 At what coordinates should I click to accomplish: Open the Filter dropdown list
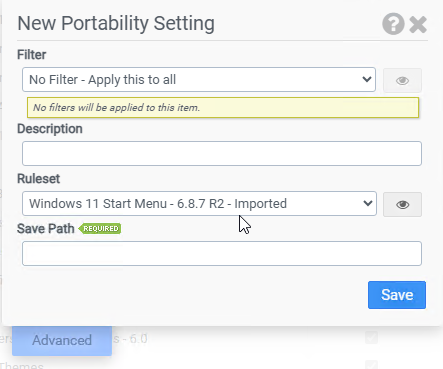click(199, 80)
